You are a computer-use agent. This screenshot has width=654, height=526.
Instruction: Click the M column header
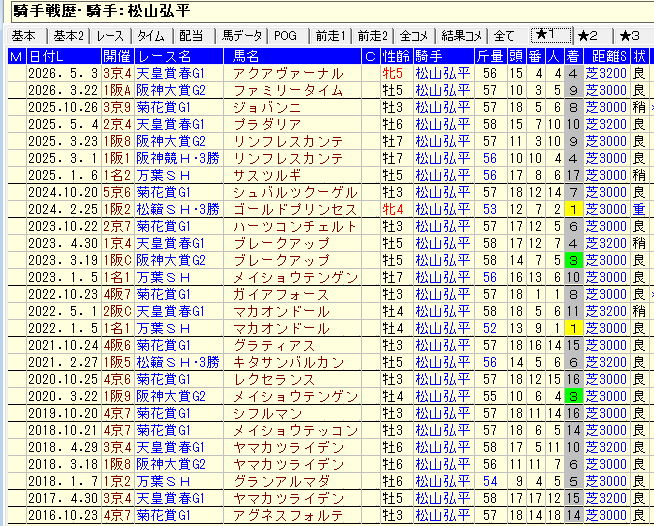[17, 56]
